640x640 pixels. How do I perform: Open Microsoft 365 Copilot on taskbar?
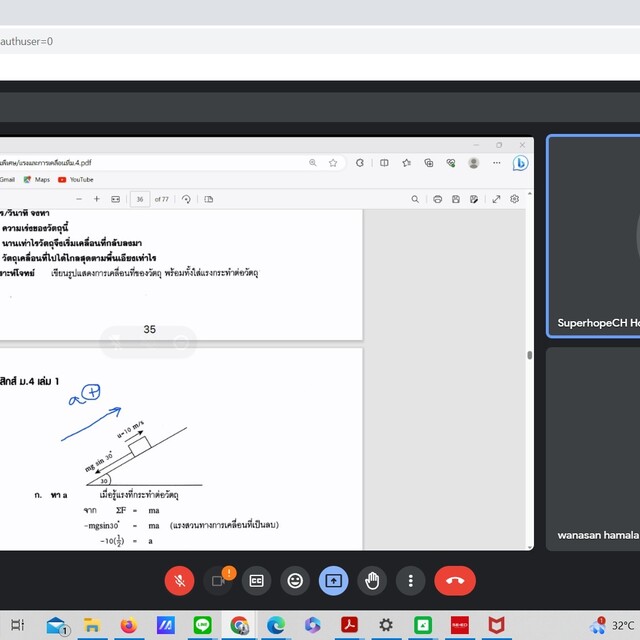tap(313, 625)
